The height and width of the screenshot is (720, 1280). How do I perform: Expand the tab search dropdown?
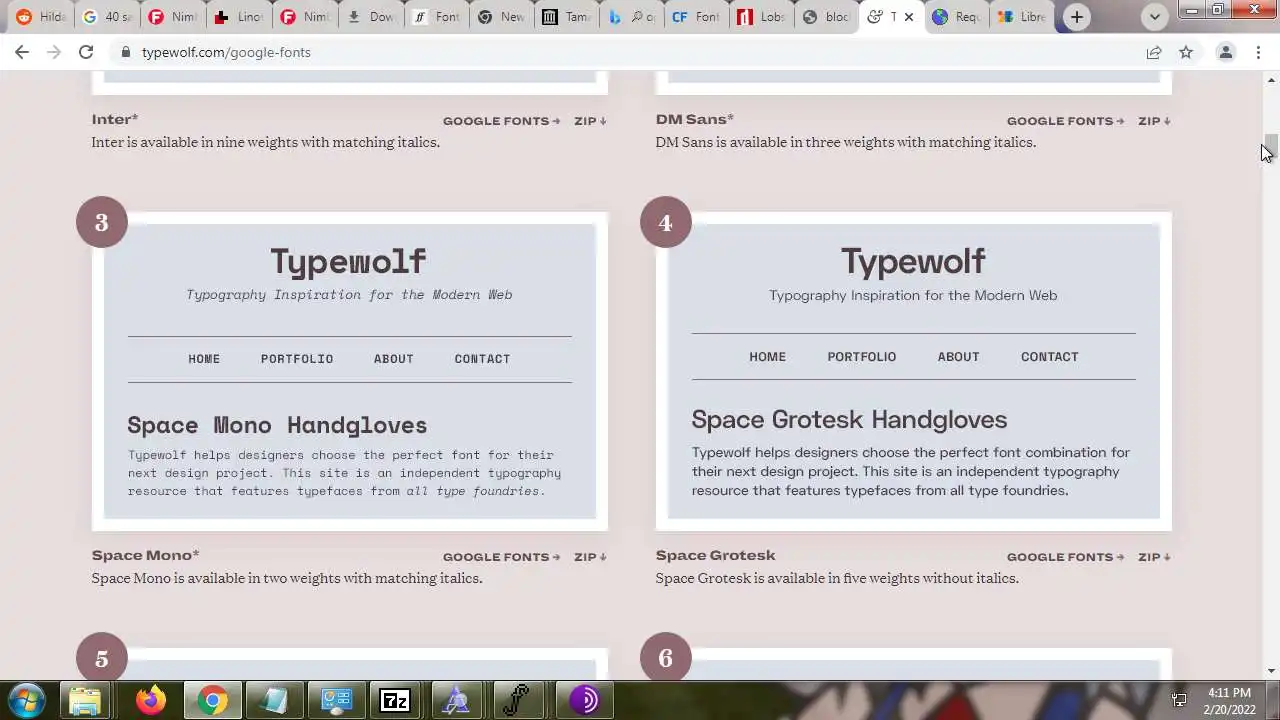[x=1155, y=17]
